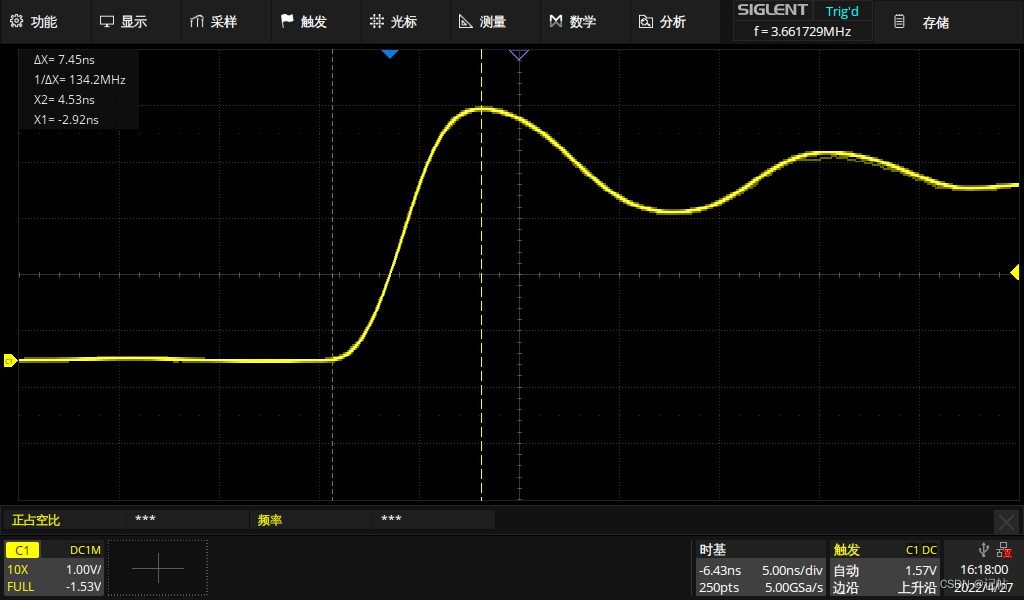1024x600 pixels.
Task: Open the 数学 math menu
Action: 583,22
